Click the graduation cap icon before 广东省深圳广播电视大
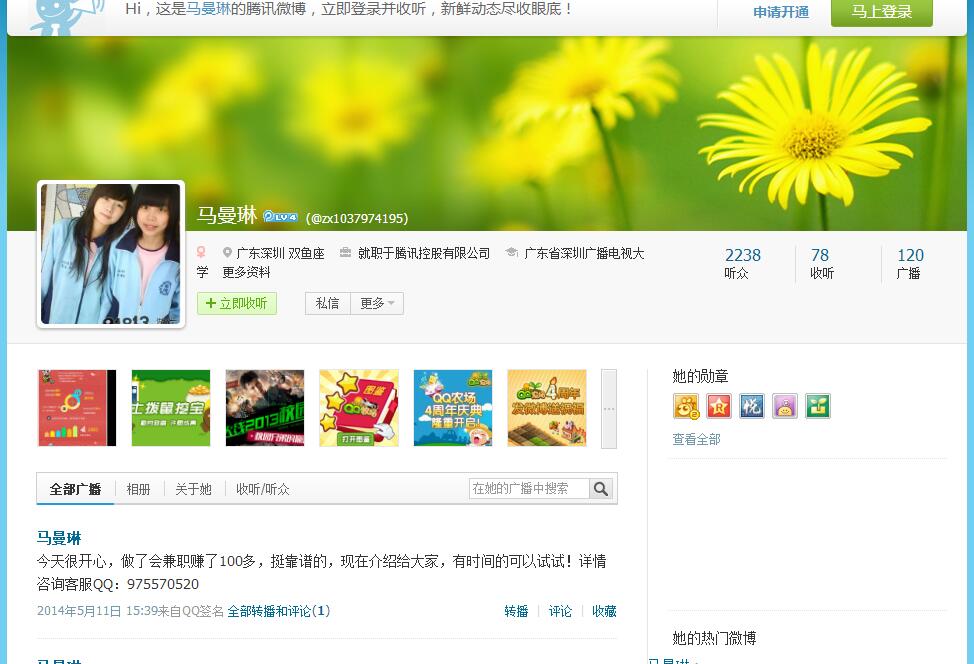974x664 pixels. pos(511,252)
